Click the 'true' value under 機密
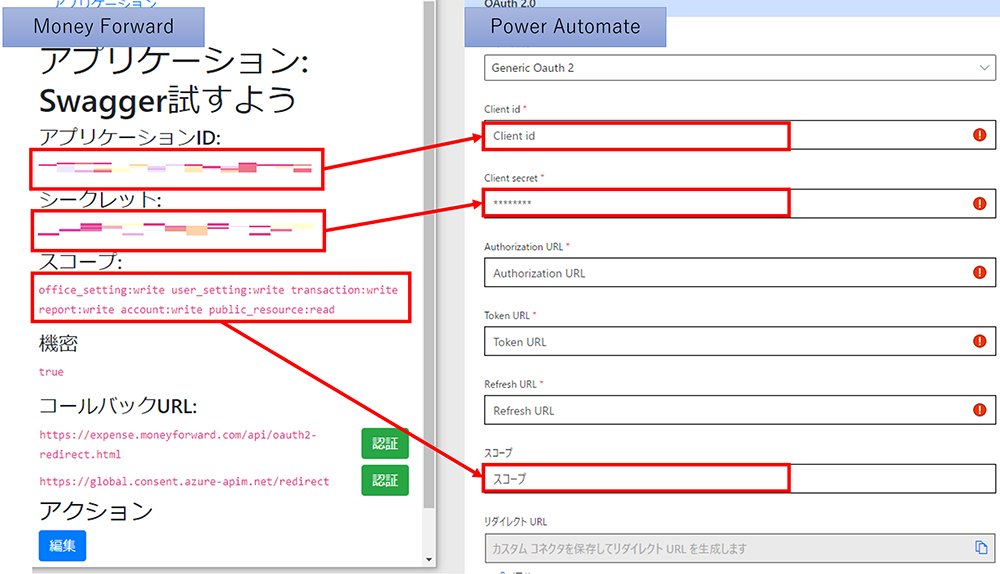Screen dimensions: 1000x574 pos(51,372)
